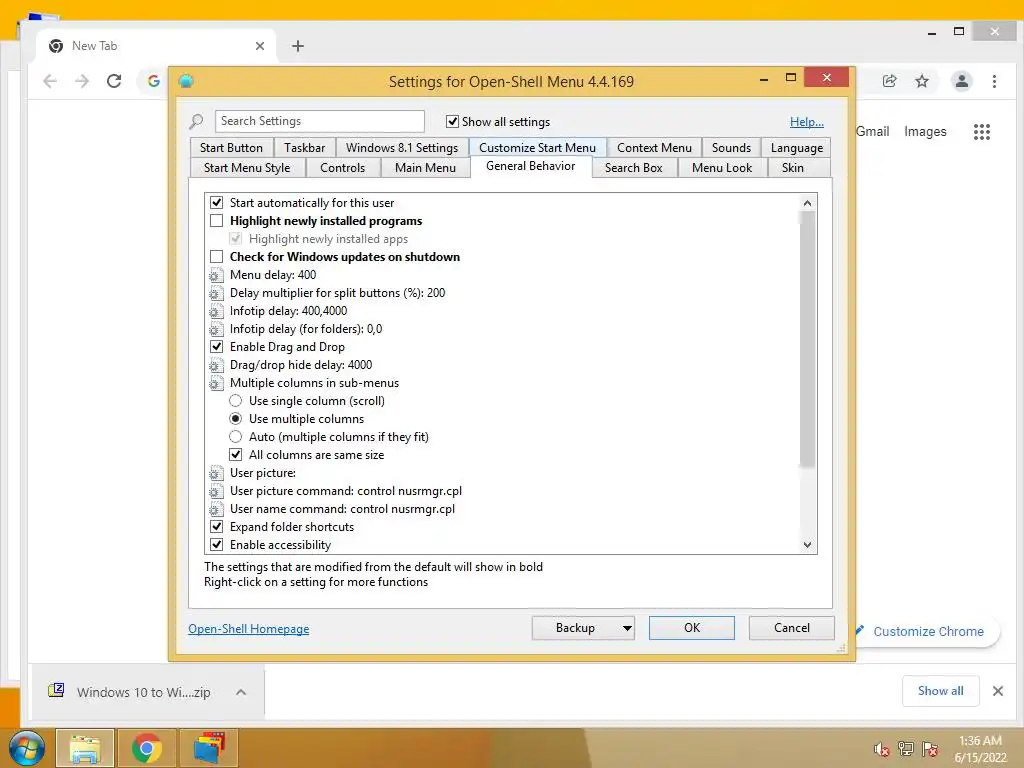Switch to Start Menu Style tab
This screenshot has height=768, width=1024.
[248, 168]
